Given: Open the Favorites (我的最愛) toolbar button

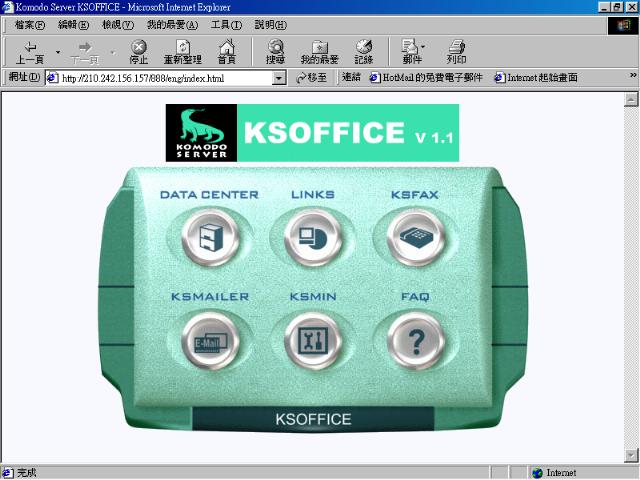Looking at the screenshot, I should 319,52.
